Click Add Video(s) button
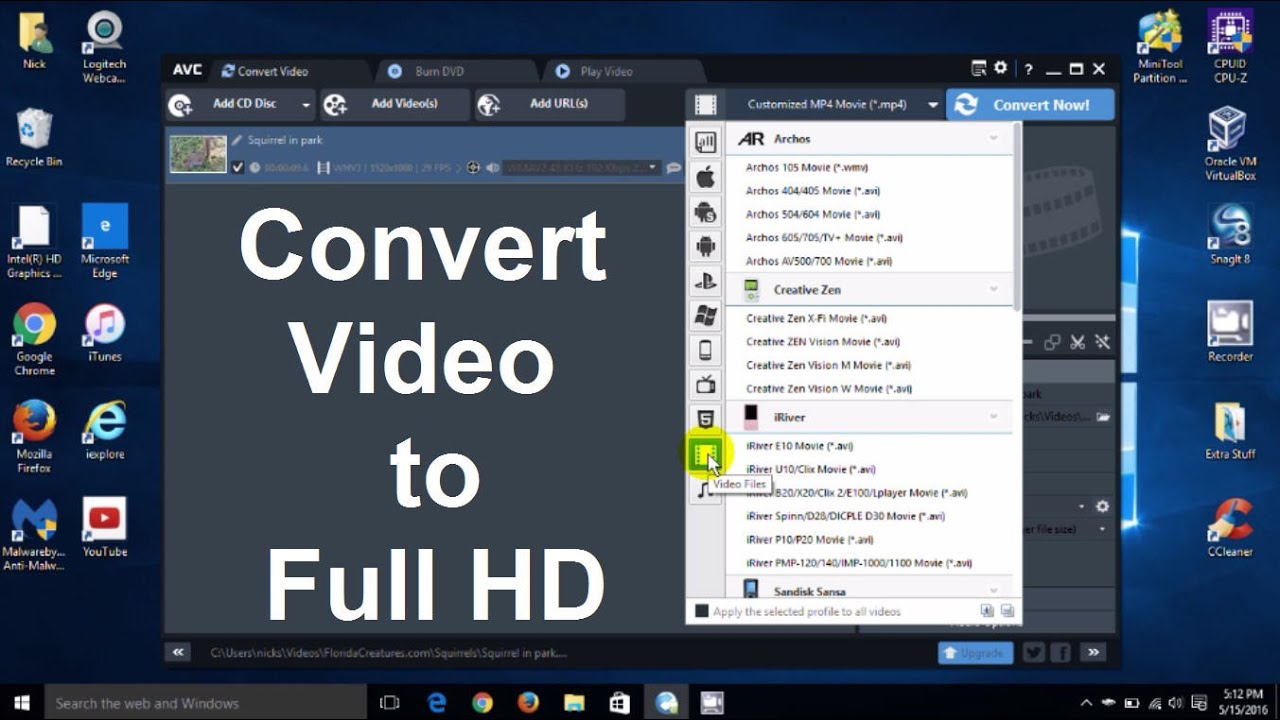The width and height of the screenshot is (1280, 720). (394, 104)
